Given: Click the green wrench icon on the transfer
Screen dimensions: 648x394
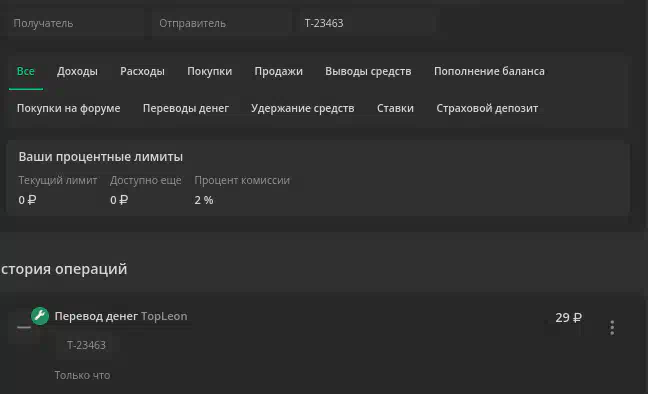Looking at the screenshot, I should pos(40,316).
